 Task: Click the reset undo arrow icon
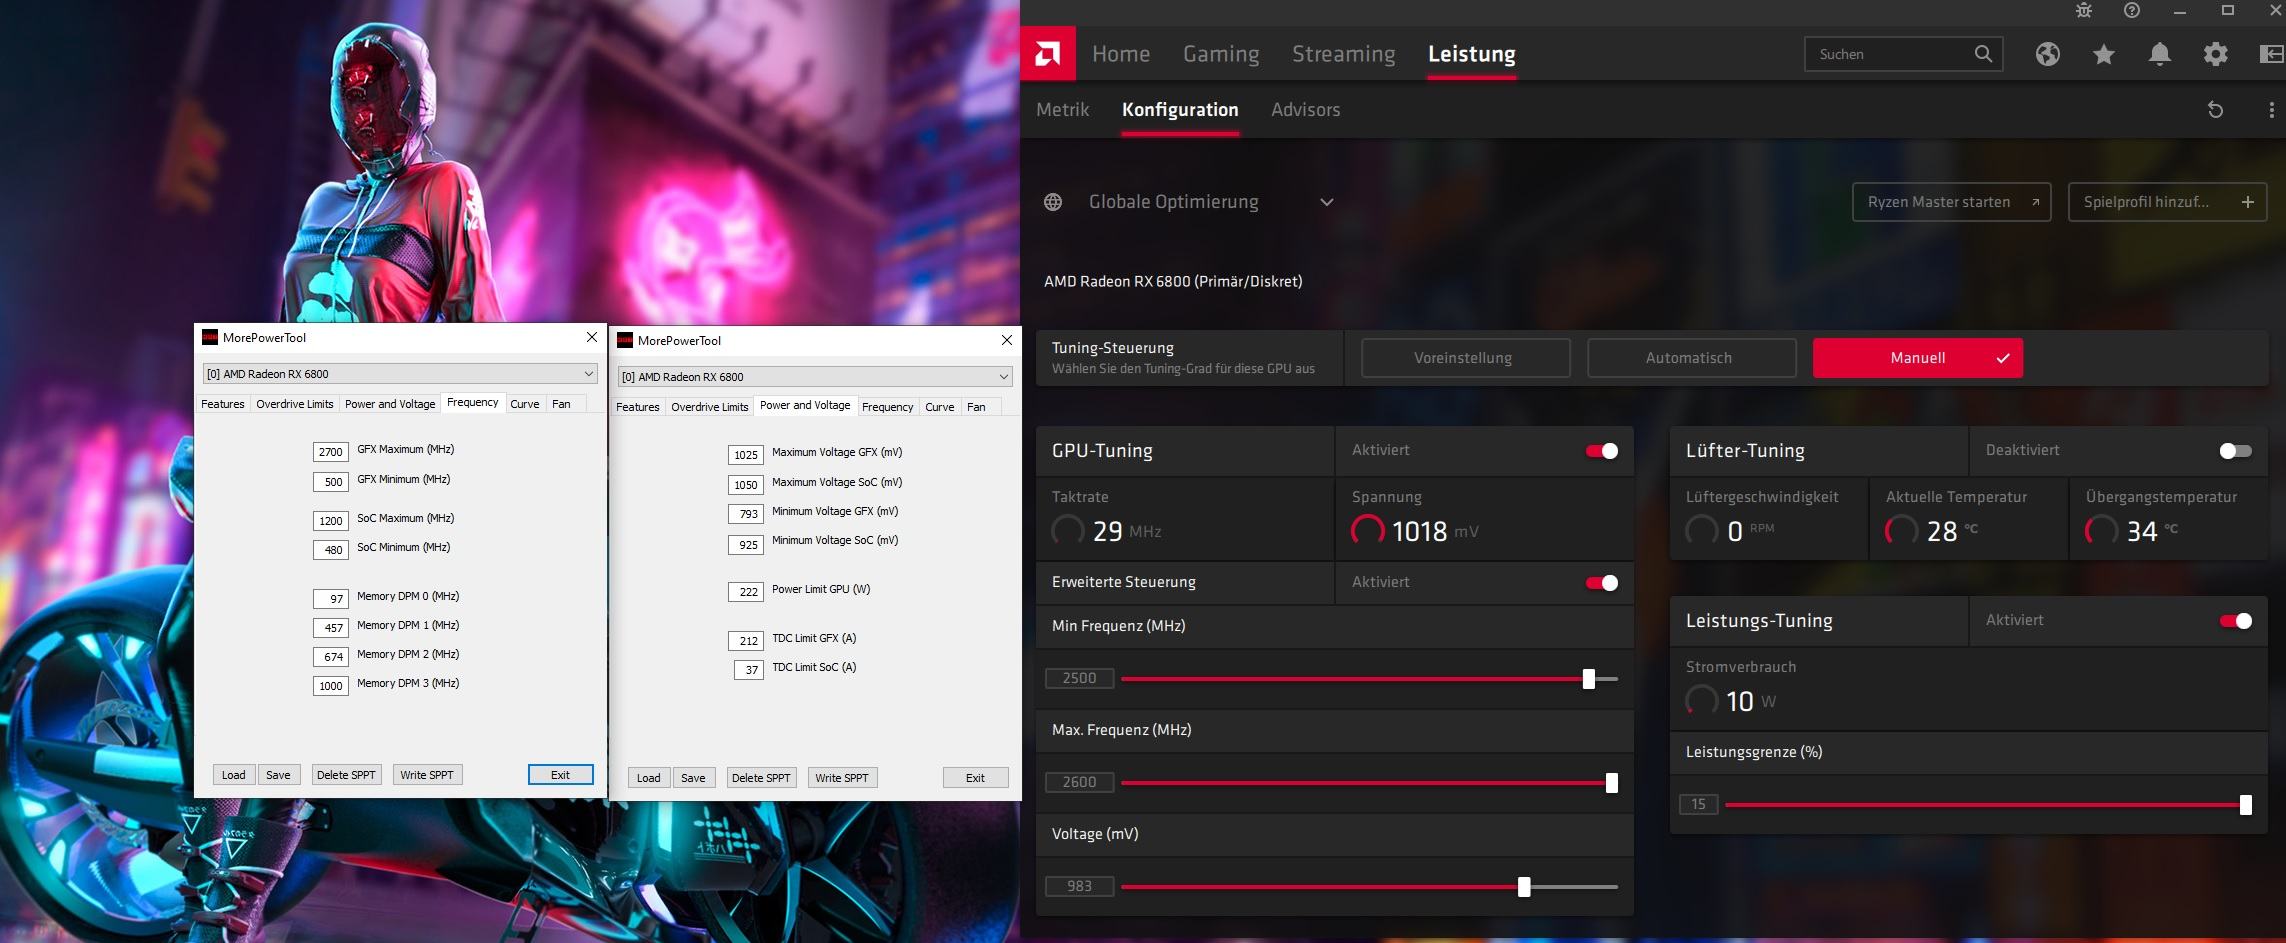2215,110
